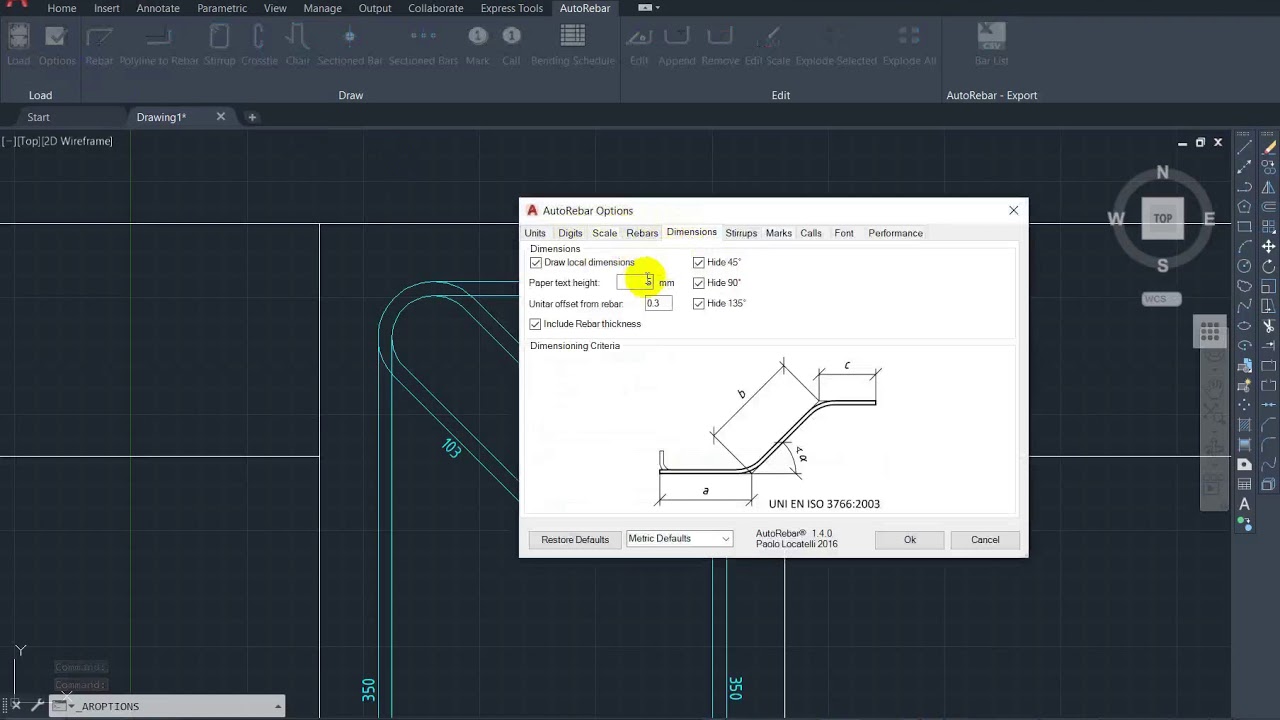Select the Line tool in the right toolbar
The image size is (1280, 720).
coord(1245,147)
